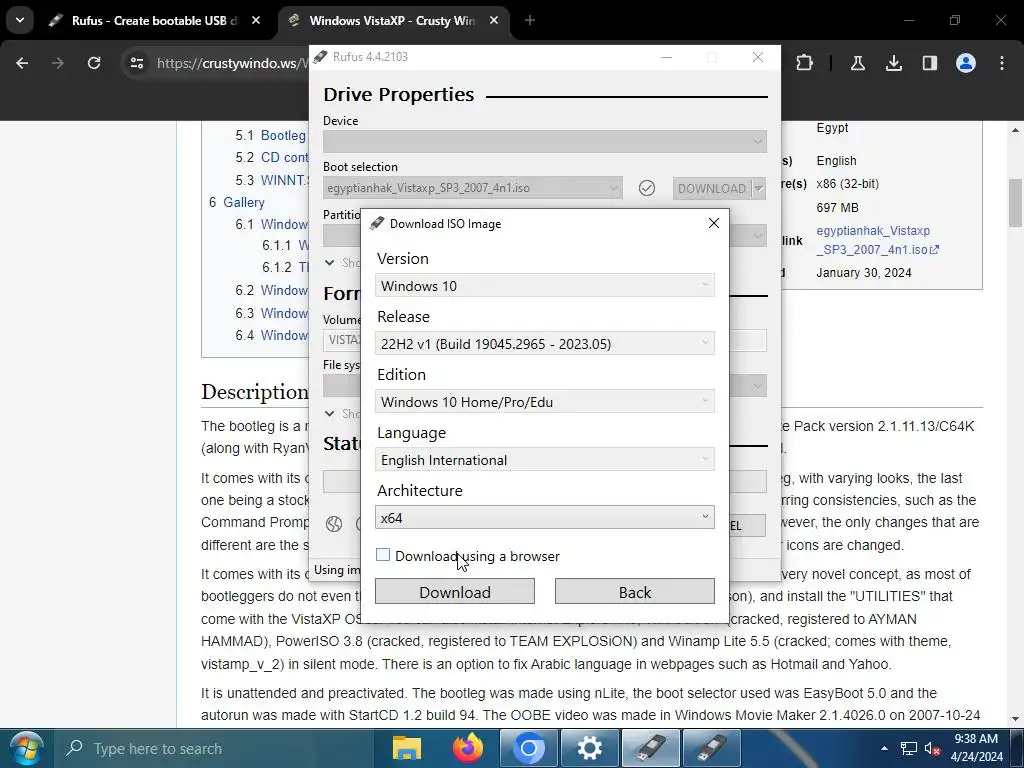Open the tab search dropdown in Chrome
Image resolution: width=1024 pixels, height=768 pixels.
click(x=20, y=20)
